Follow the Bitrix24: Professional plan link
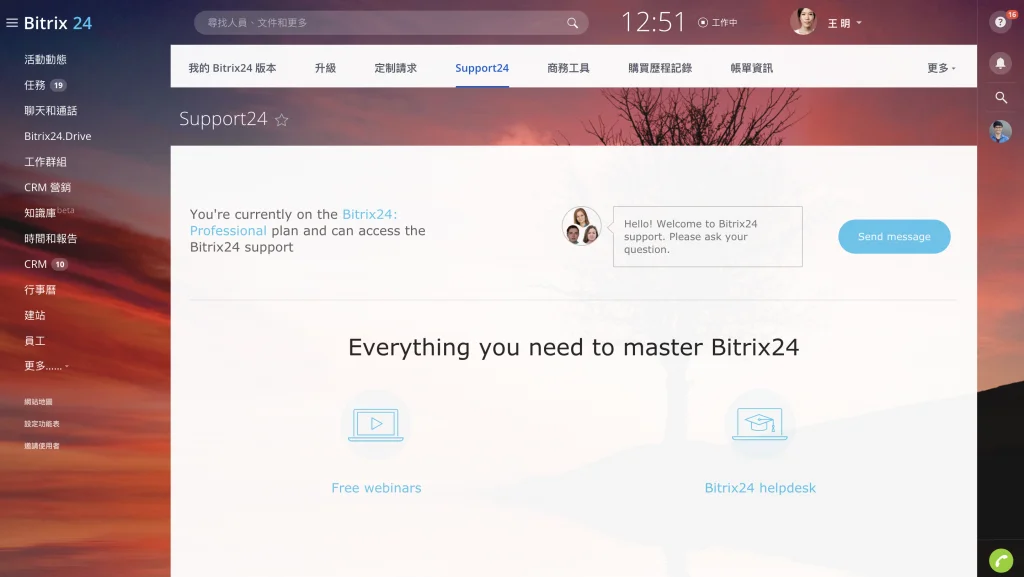Viewport: 1024px width, 577px height. 369,214
